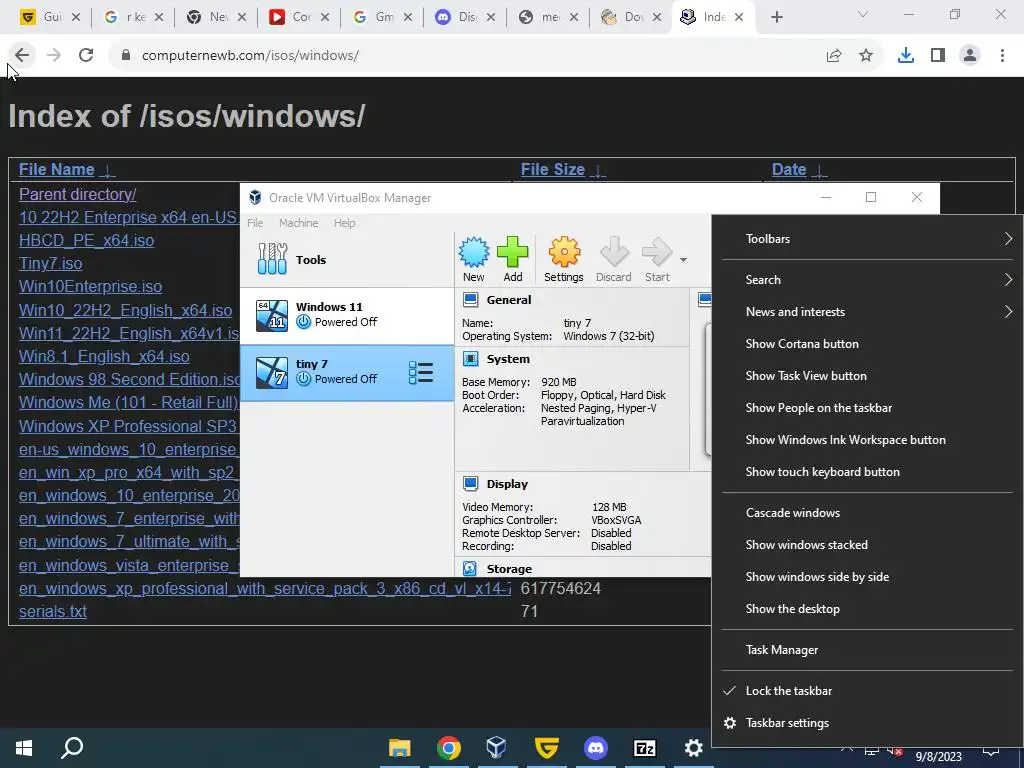Toggle Show Task View button
This screenshot has width=1024, height=768.
click(x=867, y=376)
